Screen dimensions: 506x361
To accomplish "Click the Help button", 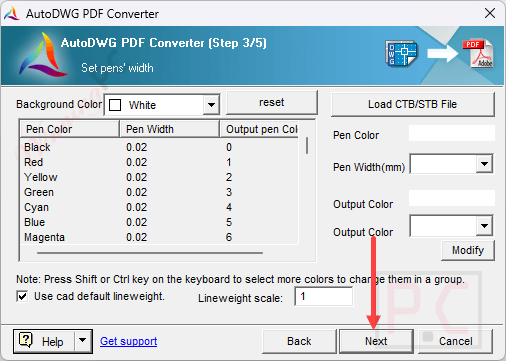I will click(53, 341).
